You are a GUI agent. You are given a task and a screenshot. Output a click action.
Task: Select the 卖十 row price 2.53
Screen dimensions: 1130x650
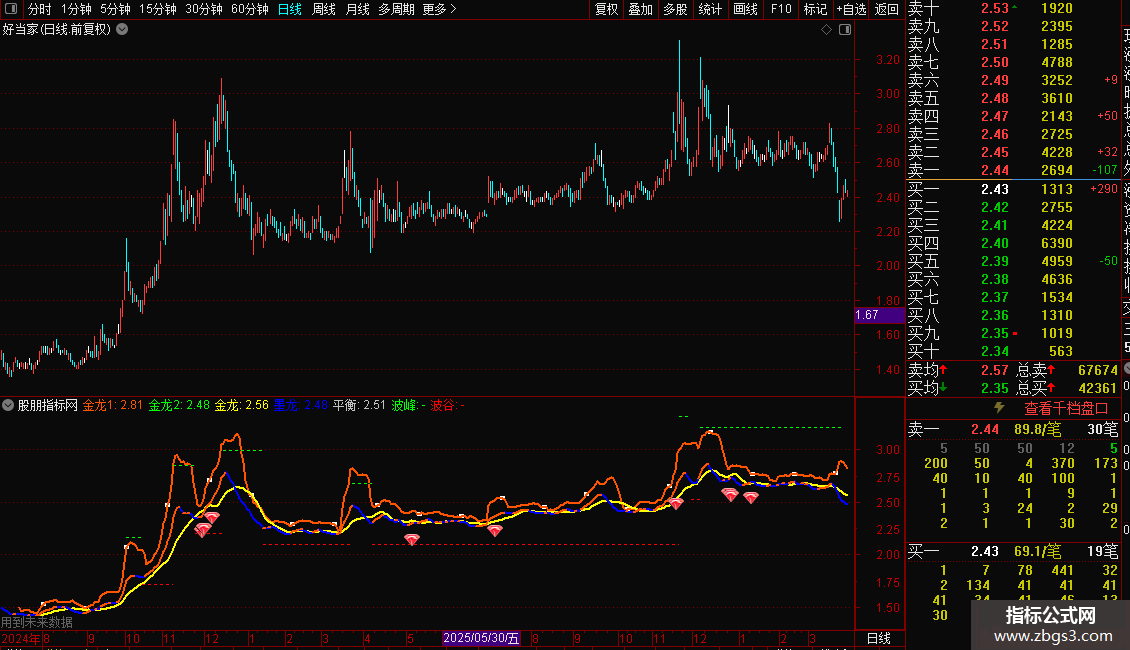coord(995,9)
